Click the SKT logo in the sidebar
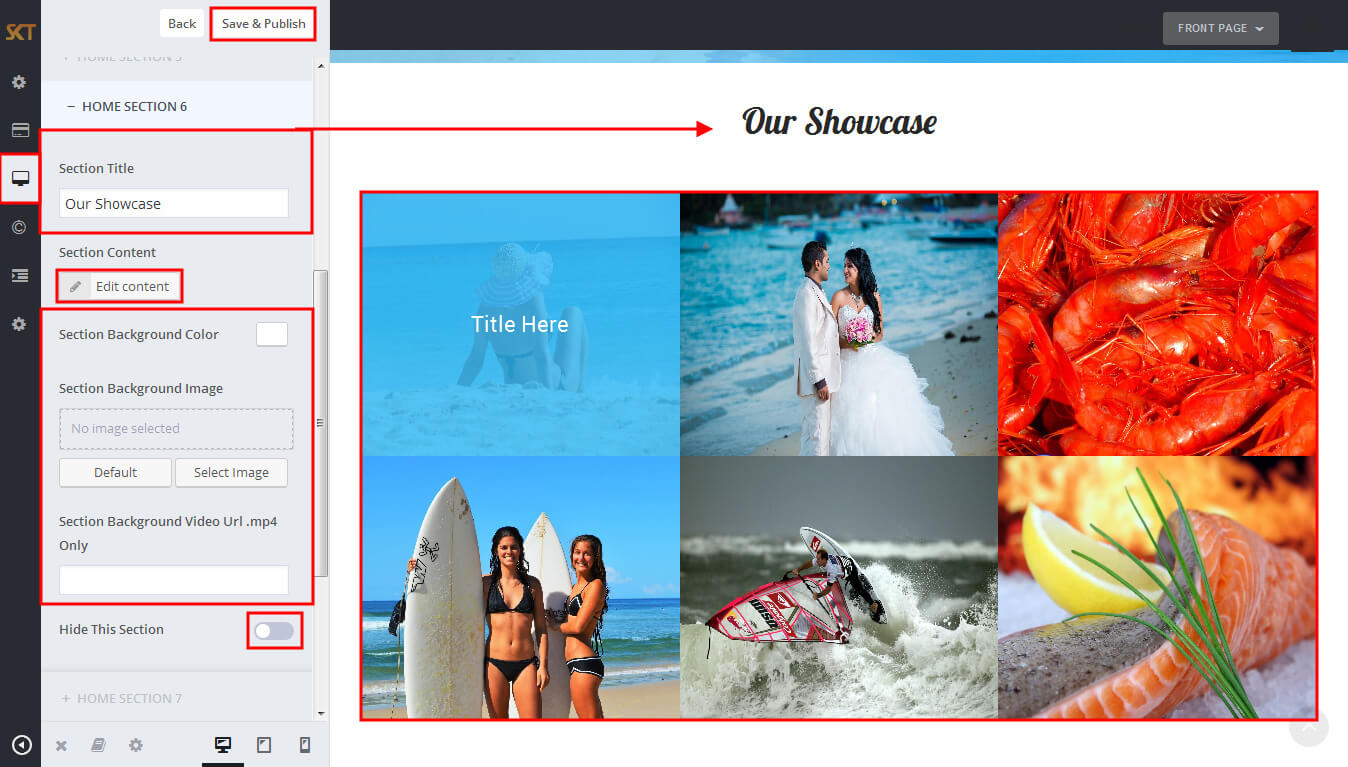1348x767 pixels. click(20, 32)
